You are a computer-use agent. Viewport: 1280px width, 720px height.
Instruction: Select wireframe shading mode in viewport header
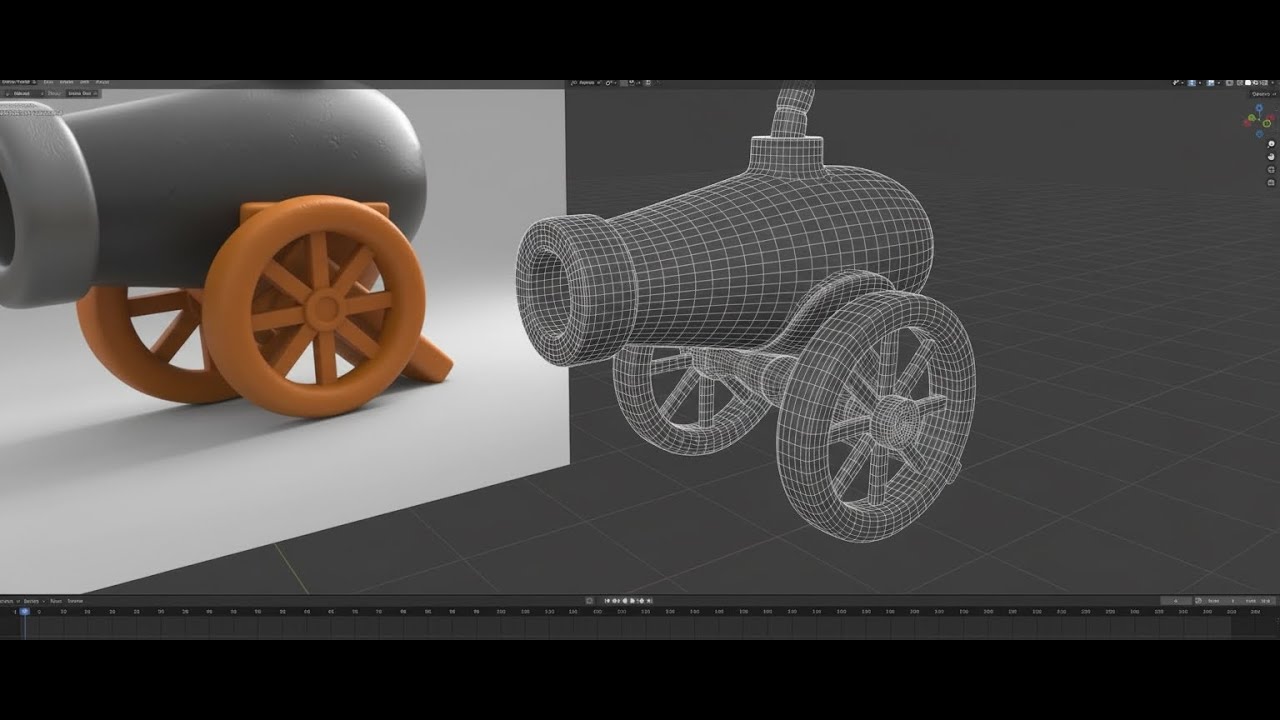click(x=1239, y=83)
